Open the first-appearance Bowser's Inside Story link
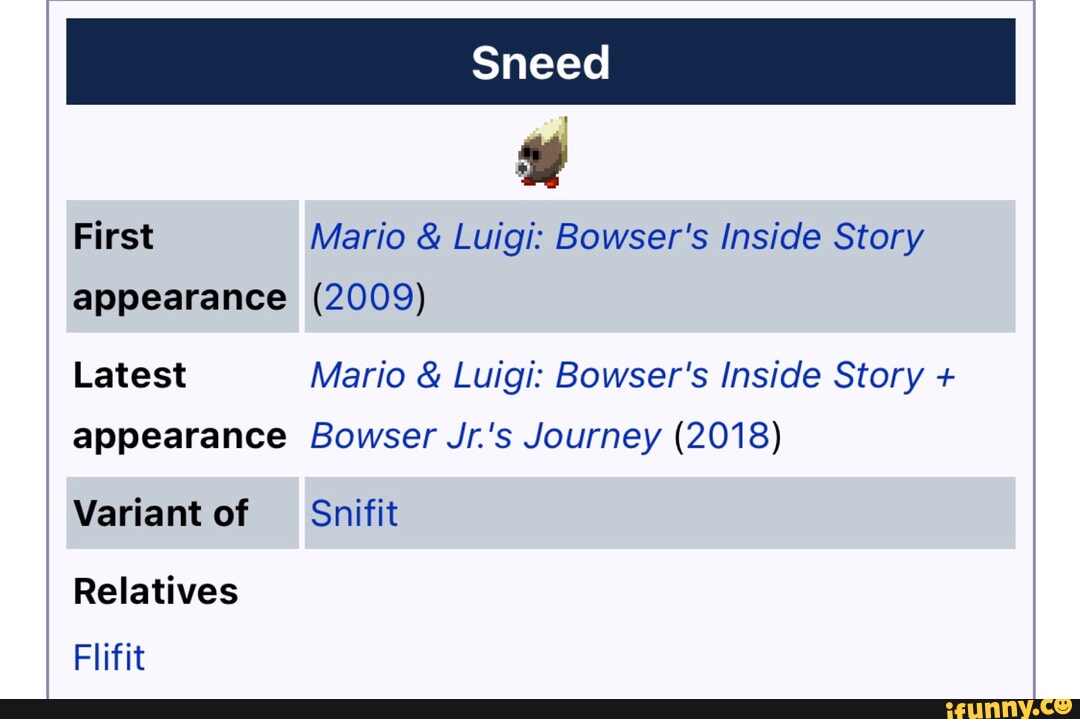This screenshot has width=1080, height=719. tap(616, 237)
